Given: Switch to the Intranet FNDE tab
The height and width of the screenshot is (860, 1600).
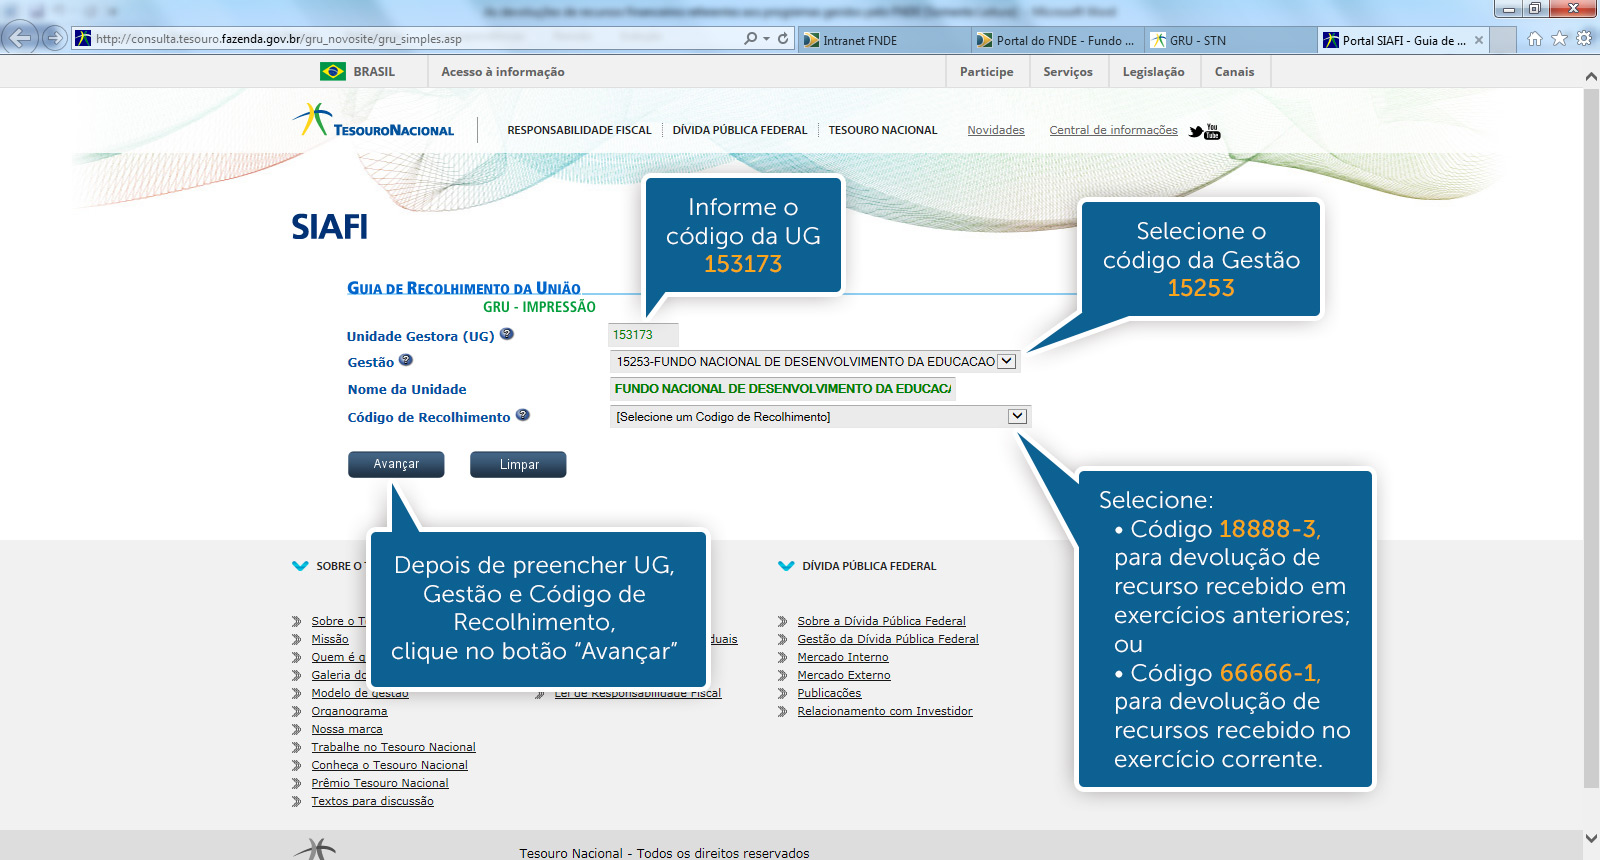Looking at the screenshot, I should 885,40.
